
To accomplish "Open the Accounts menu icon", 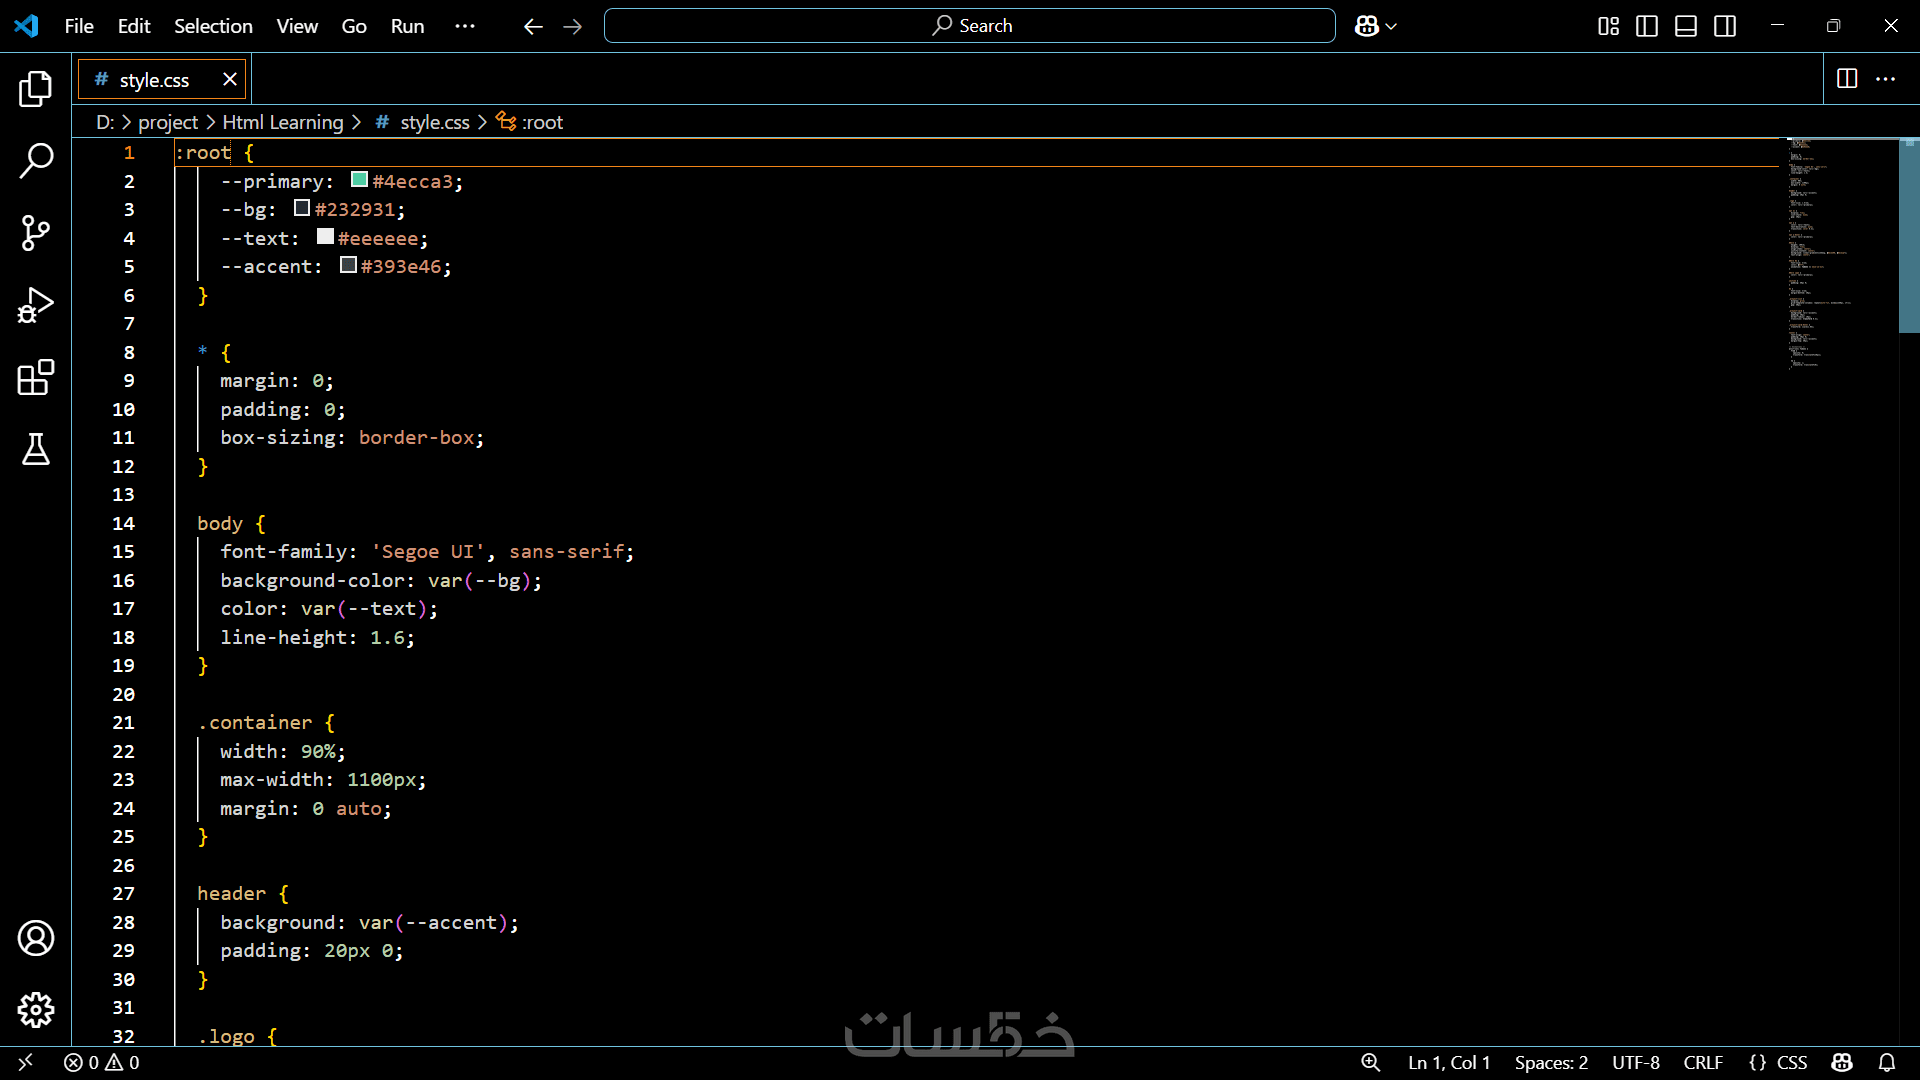I will [x=36, y=938].
